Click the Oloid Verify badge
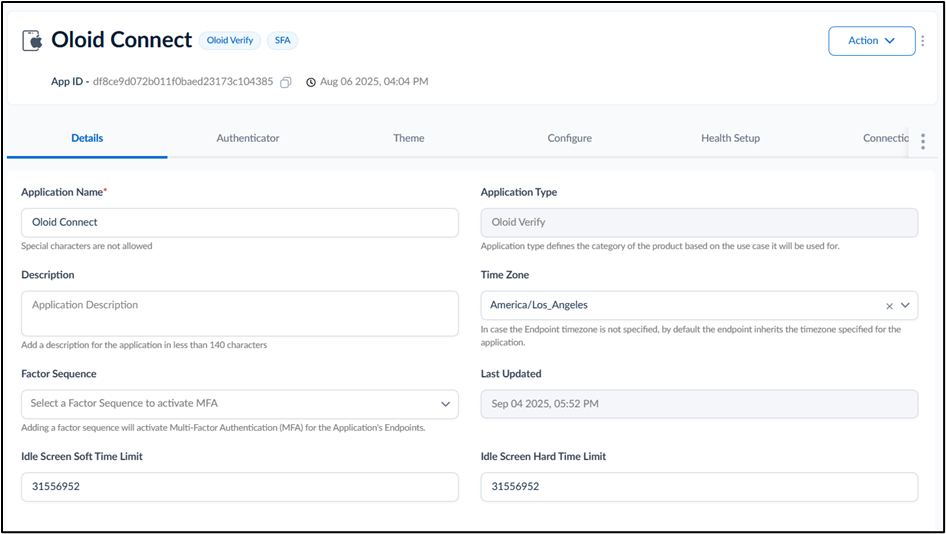This screenshot has height=534, width=946. click(x=230, y=40)
